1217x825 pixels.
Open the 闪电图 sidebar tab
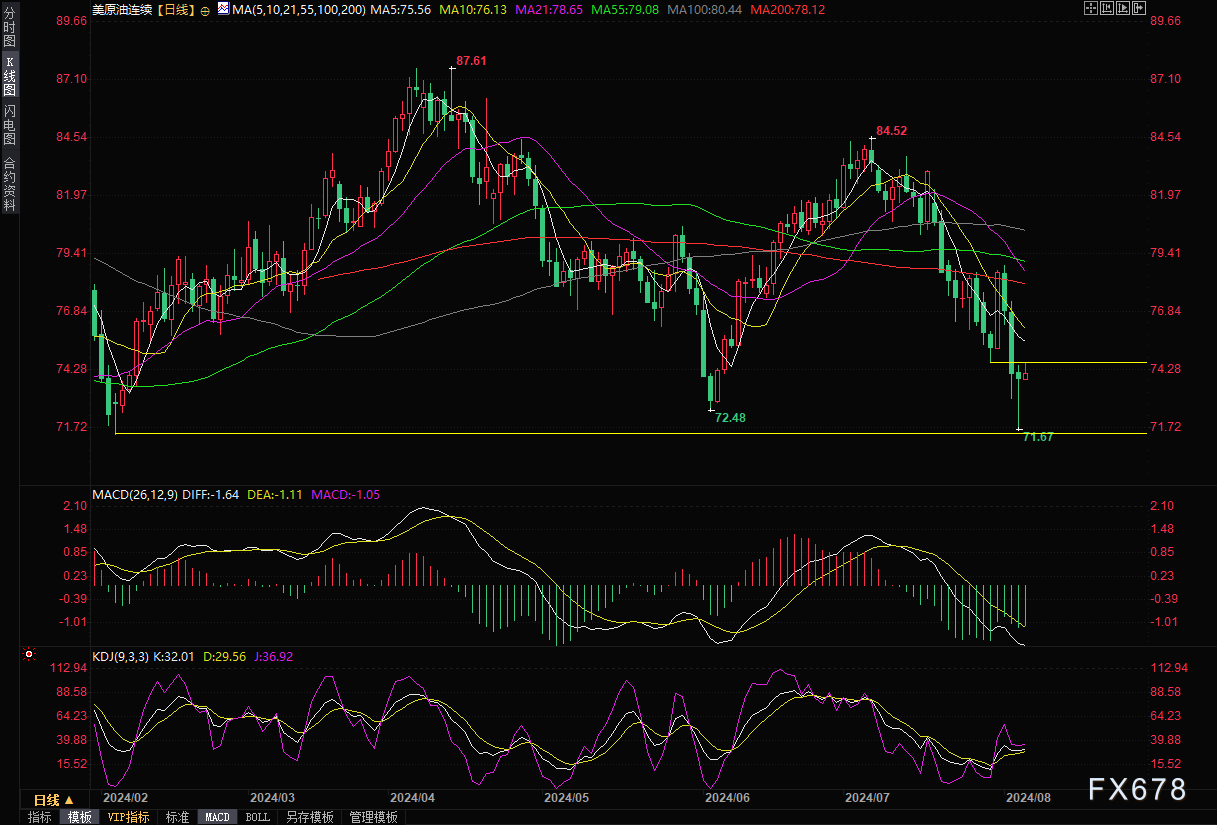coord(9,125)
